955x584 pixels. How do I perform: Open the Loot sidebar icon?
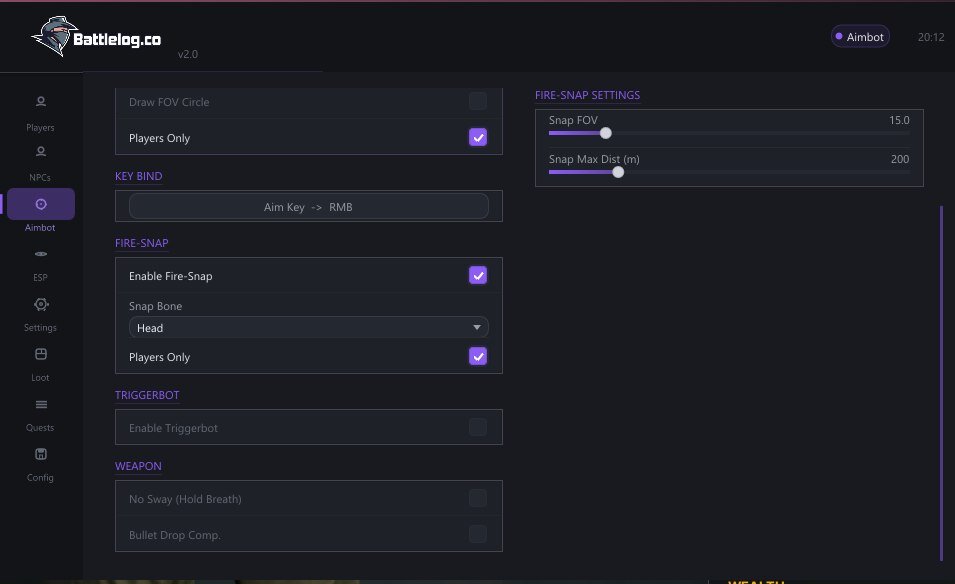(x=41, y=354)
